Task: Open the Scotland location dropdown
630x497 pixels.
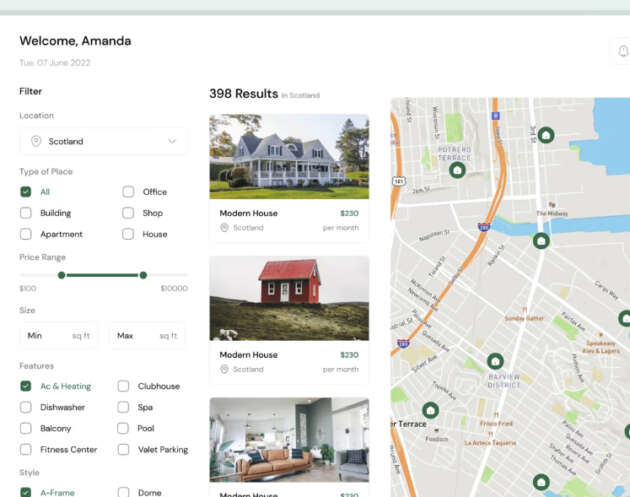Action: pos(103,141)
